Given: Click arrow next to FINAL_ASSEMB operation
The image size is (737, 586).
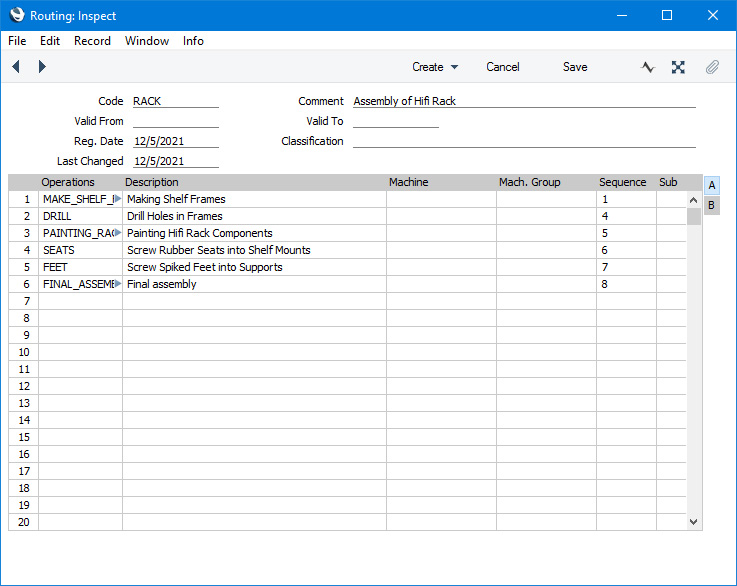Looking at the screenshot, I should pos(117,284).
